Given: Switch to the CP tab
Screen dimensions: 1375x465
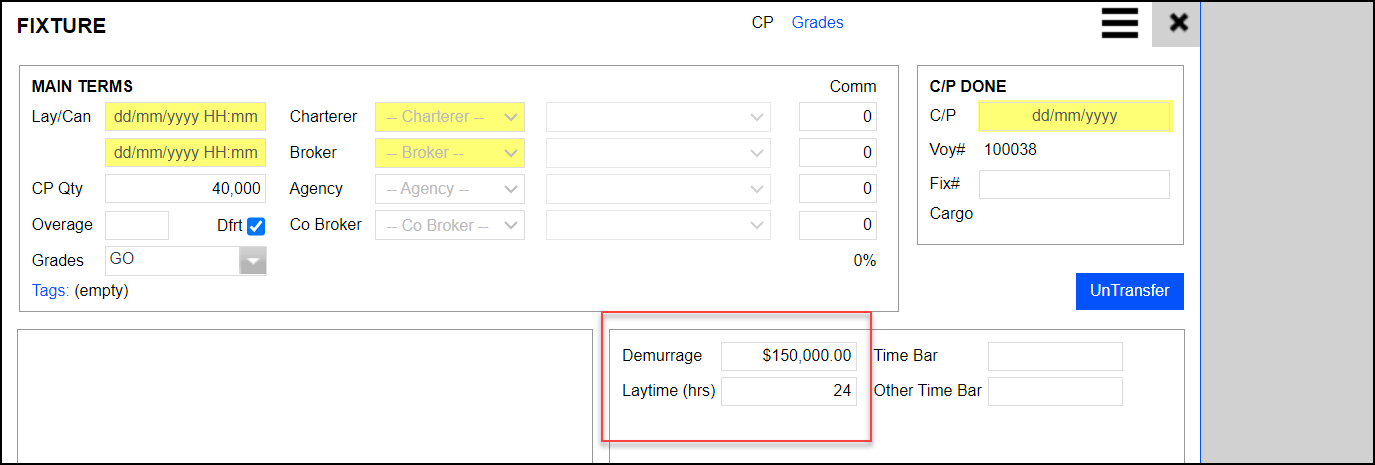Looking at the screenshot, I should (x=762, y=22).
